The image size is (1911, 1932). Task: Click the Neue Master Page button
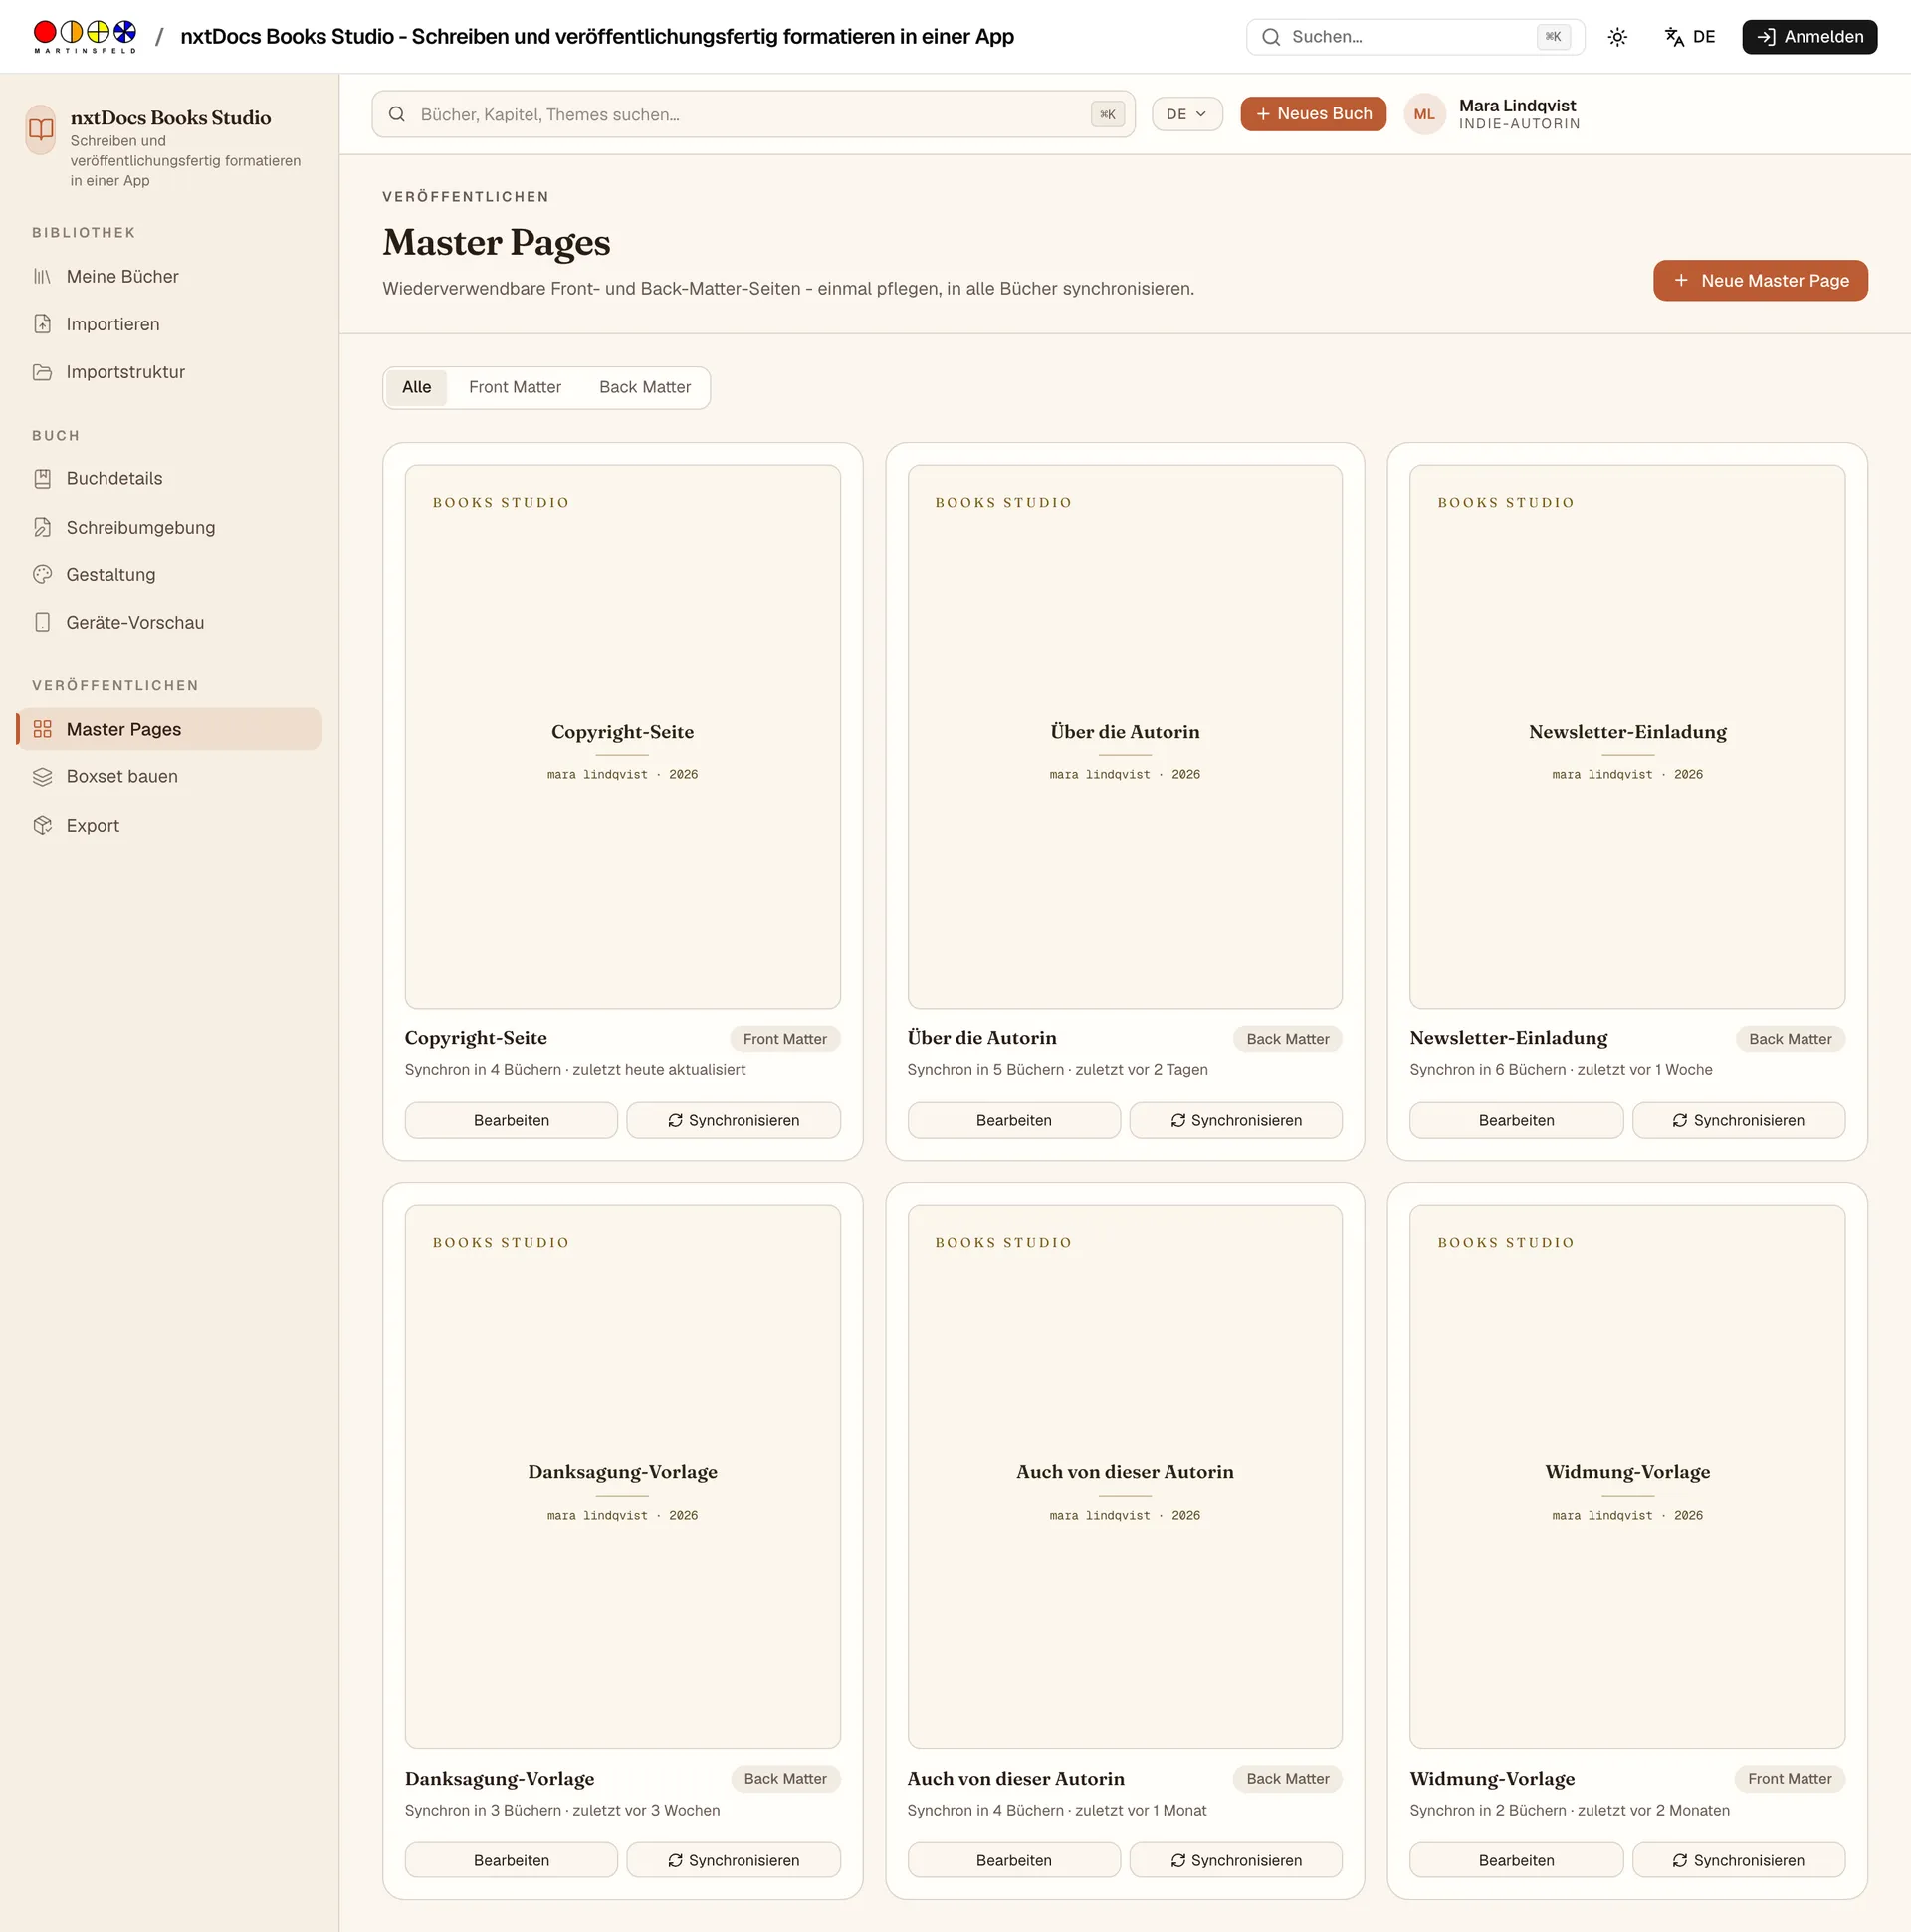coord(1760,280)
